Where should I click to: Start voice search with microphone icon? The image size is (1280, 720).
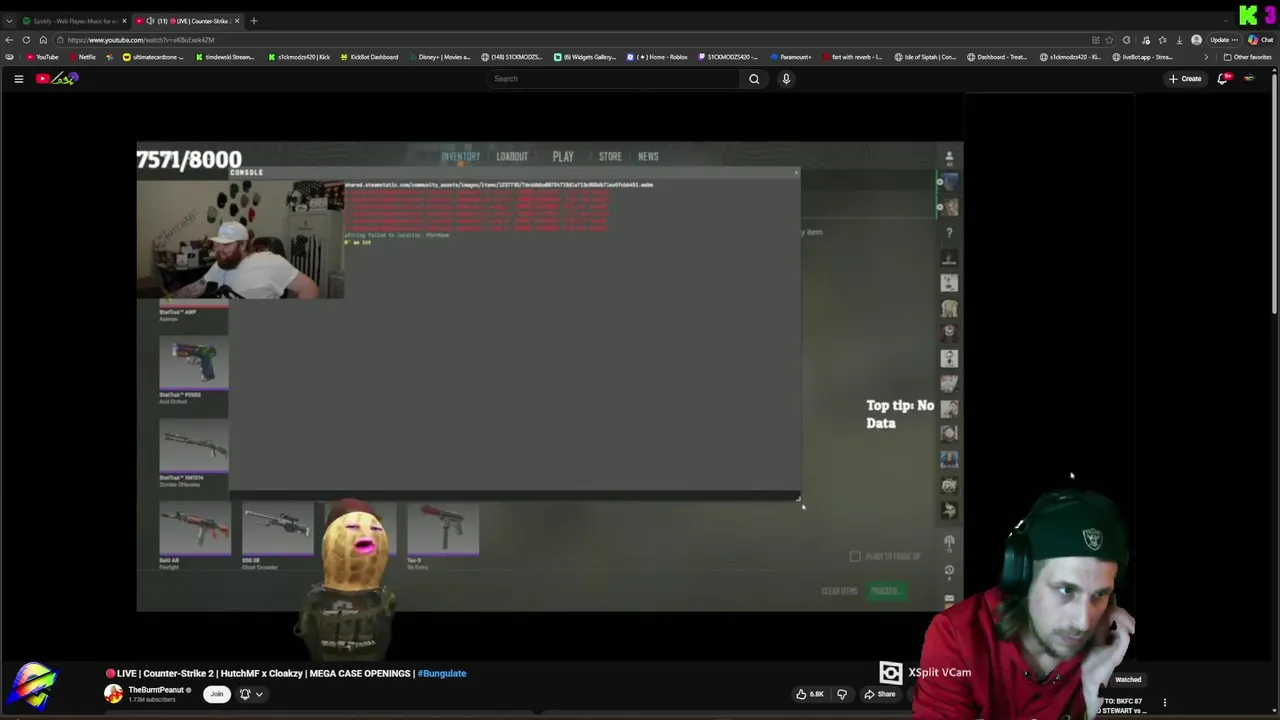point(786,79)
